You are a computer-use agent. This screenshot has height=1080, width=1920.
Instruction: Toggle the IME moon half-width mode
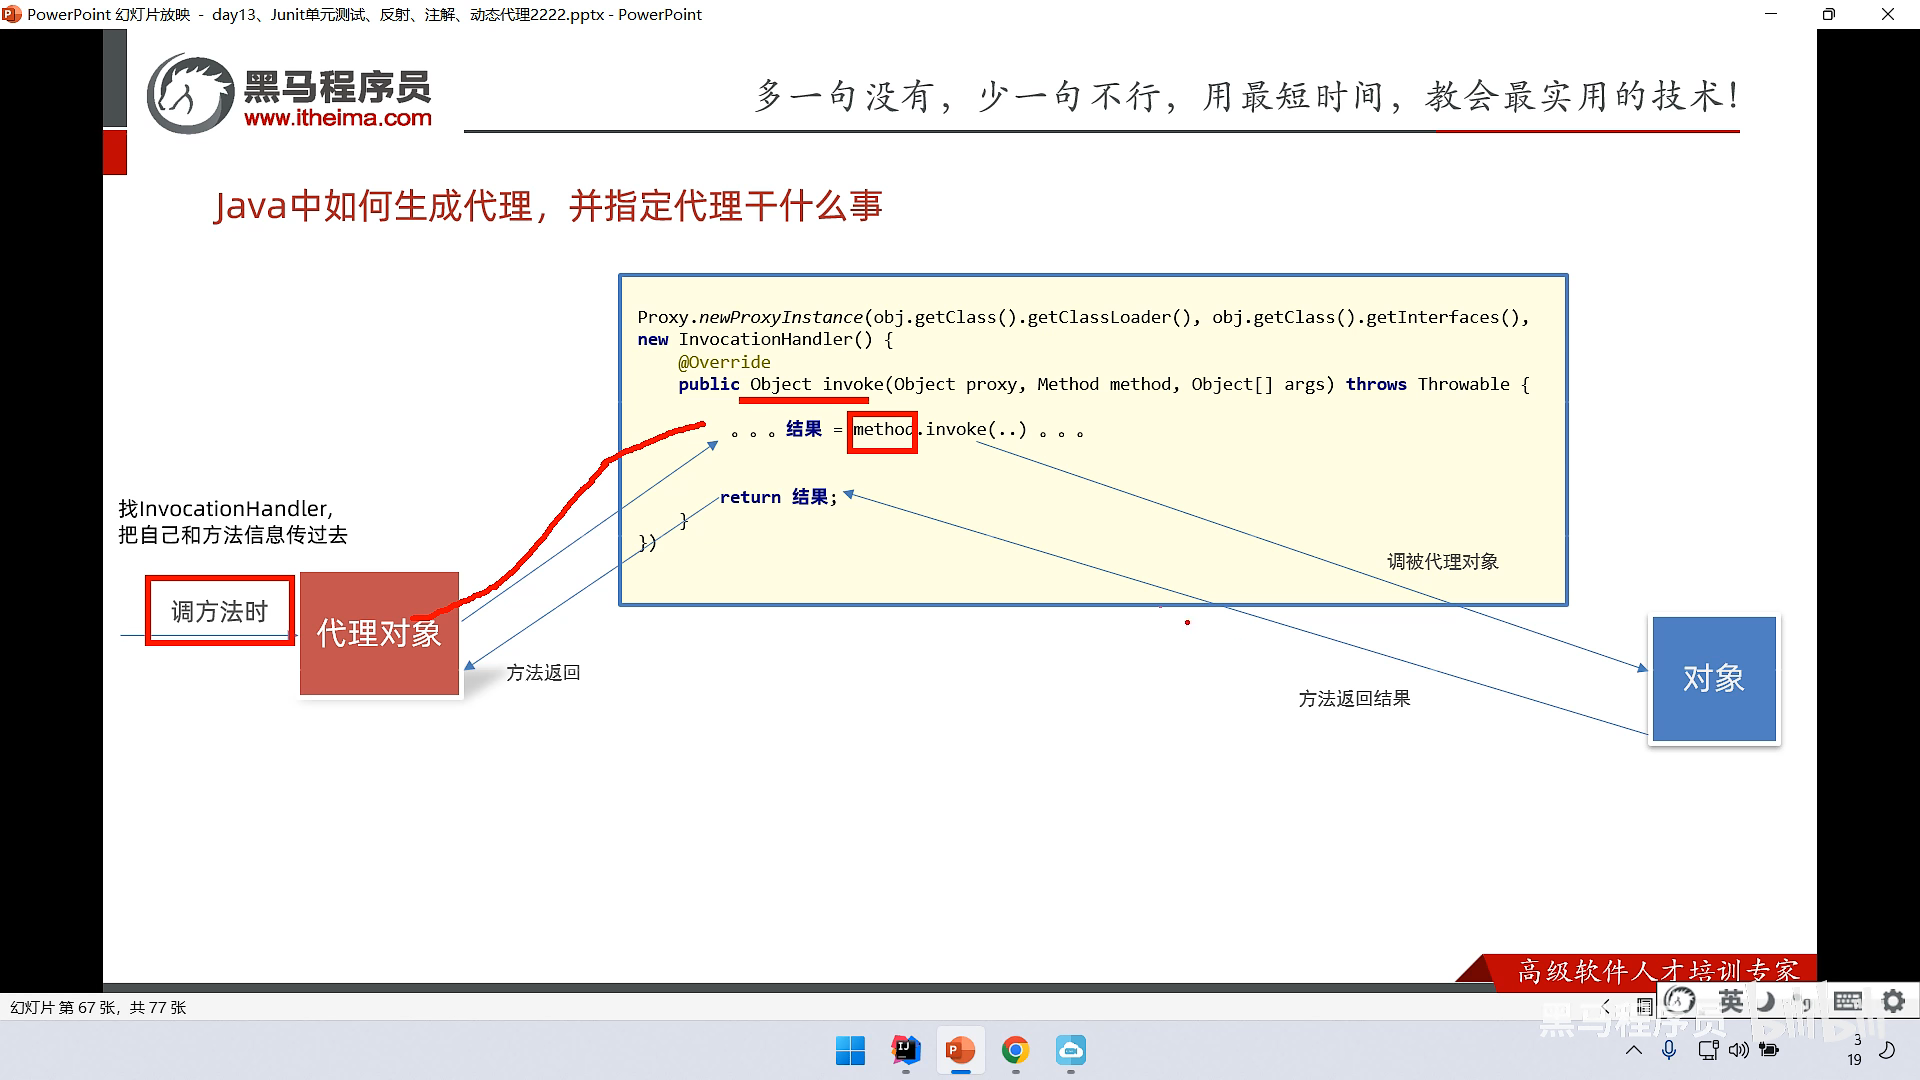click(1767, 1001)
